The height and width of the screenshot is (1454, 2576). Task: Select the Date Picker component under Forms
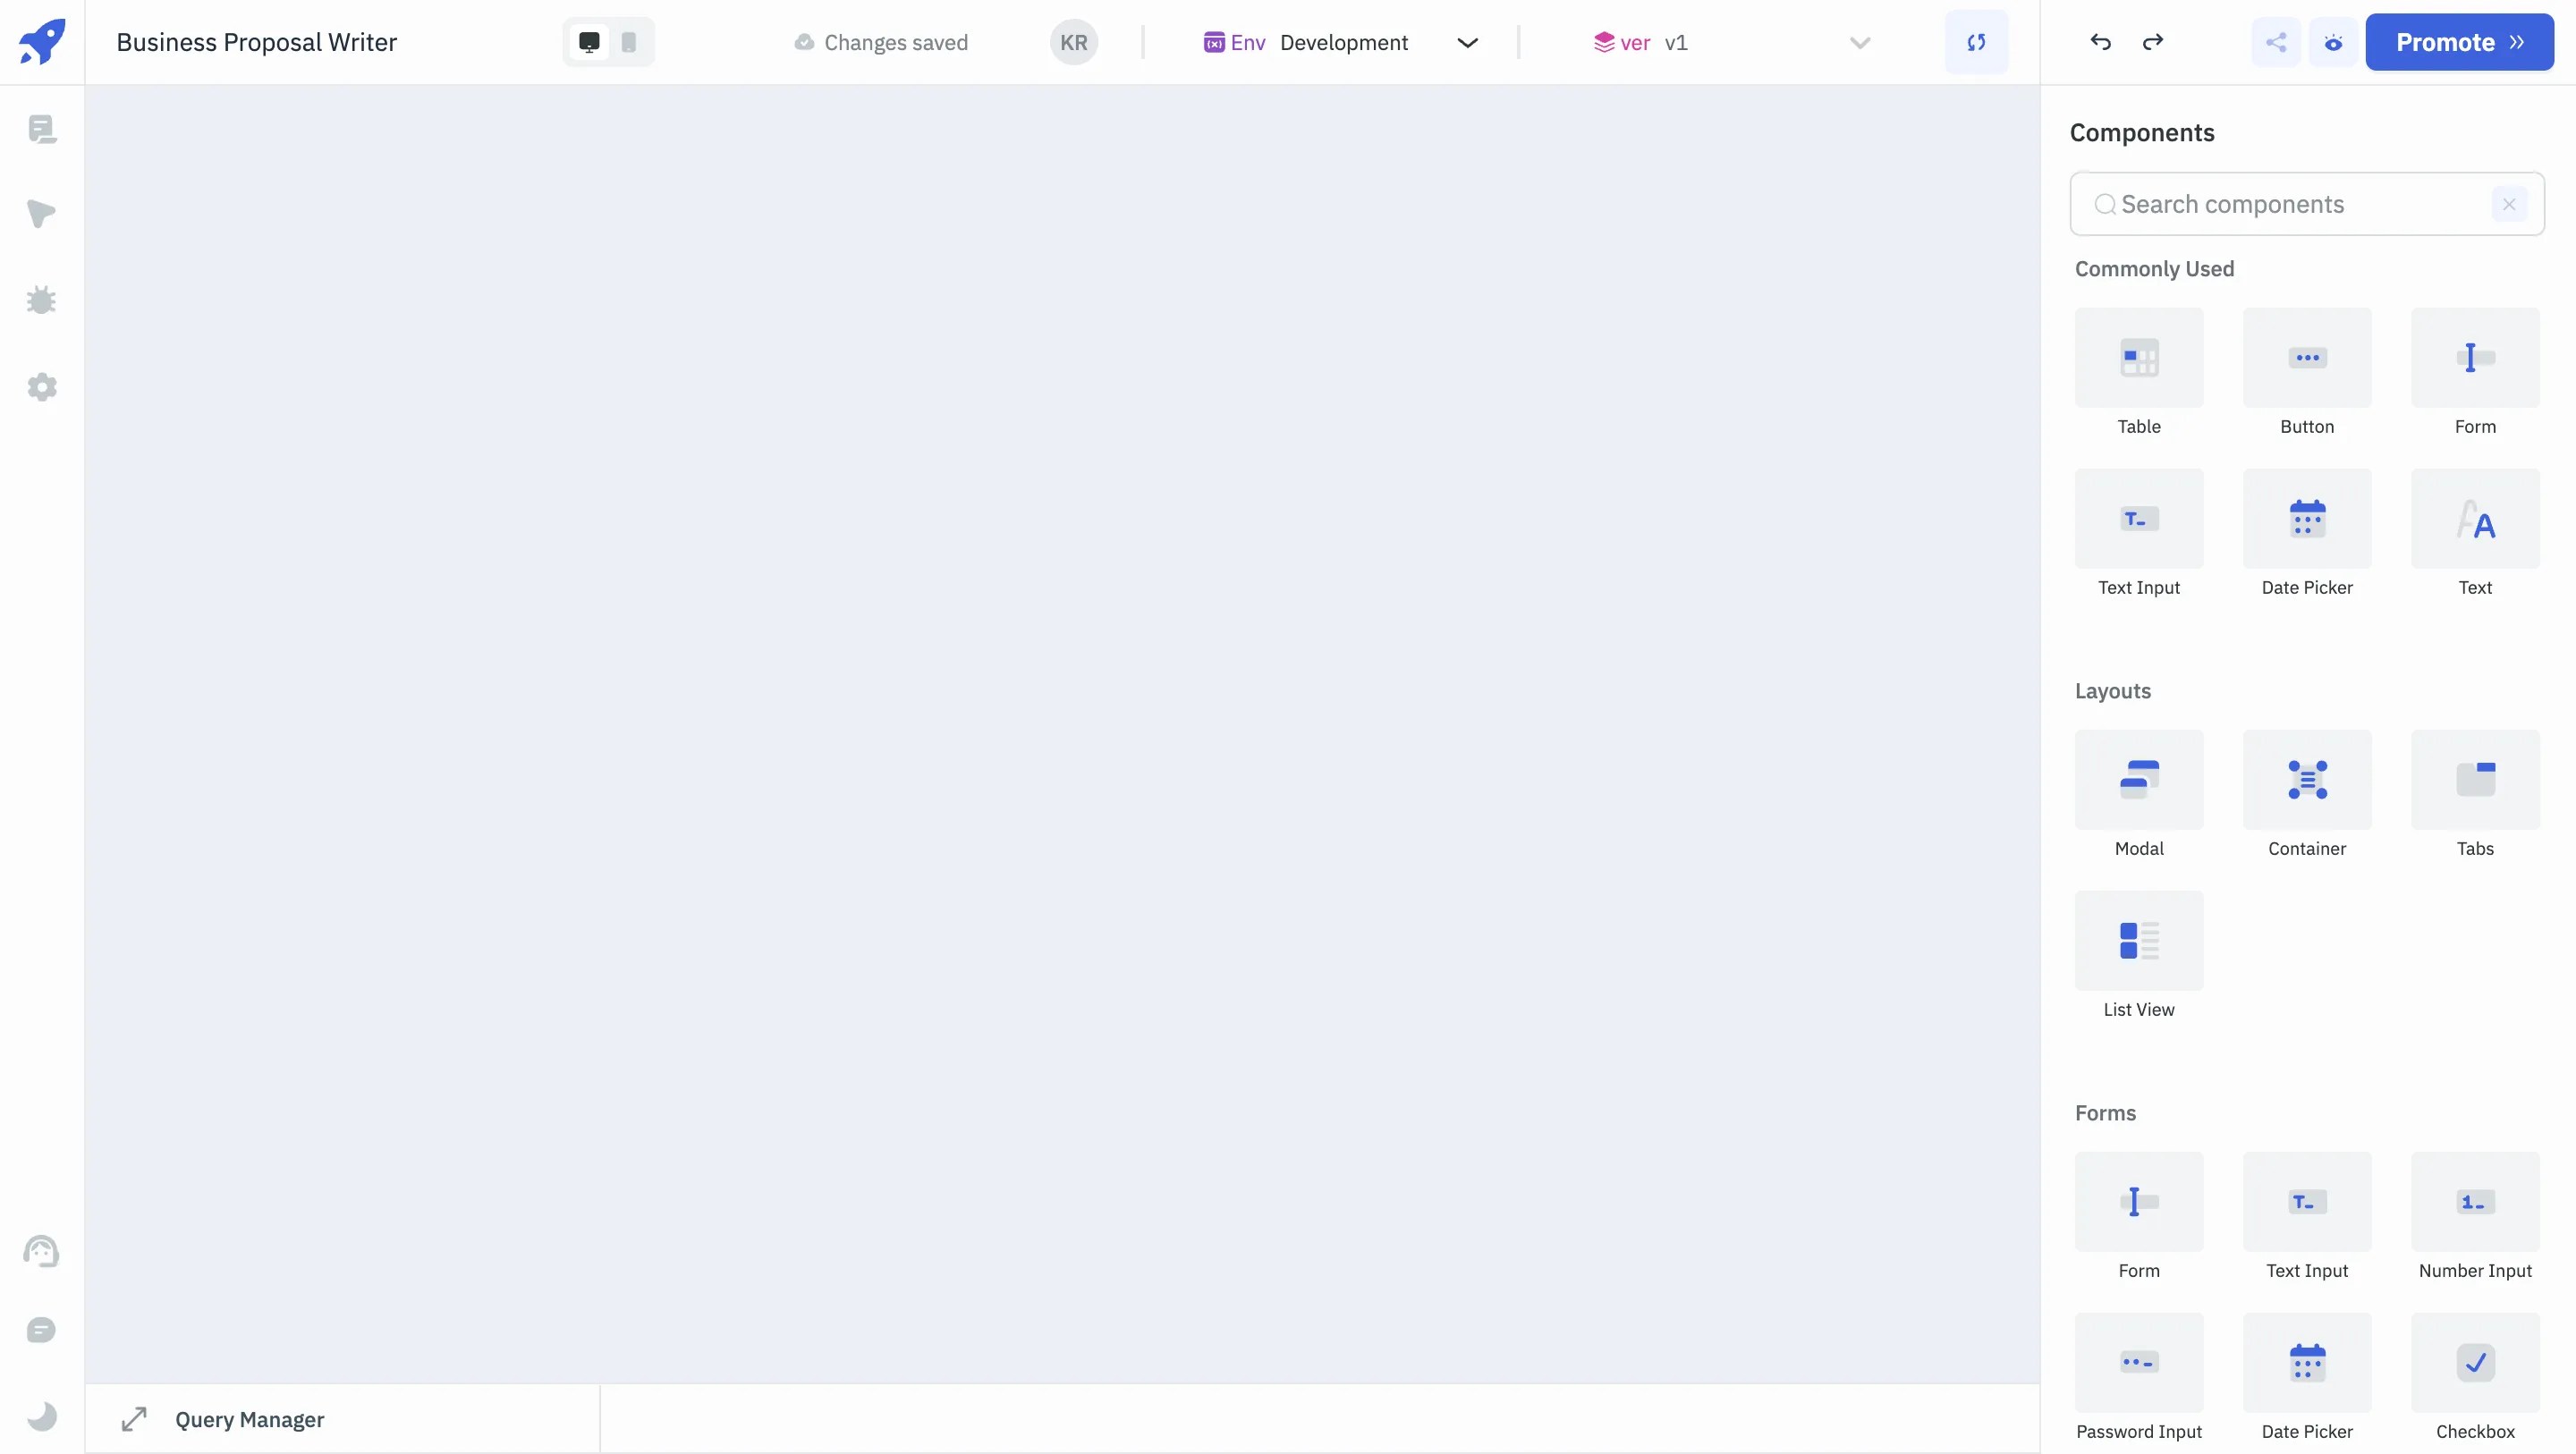pyautogui.click(x=2306, y=1362)
